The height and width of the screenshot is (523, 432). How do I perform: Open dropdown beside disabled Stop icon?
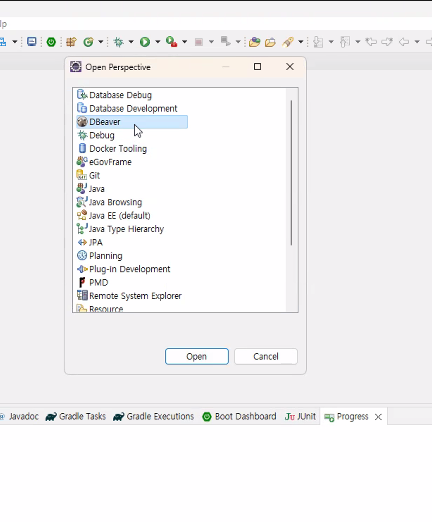pos(211,42)
